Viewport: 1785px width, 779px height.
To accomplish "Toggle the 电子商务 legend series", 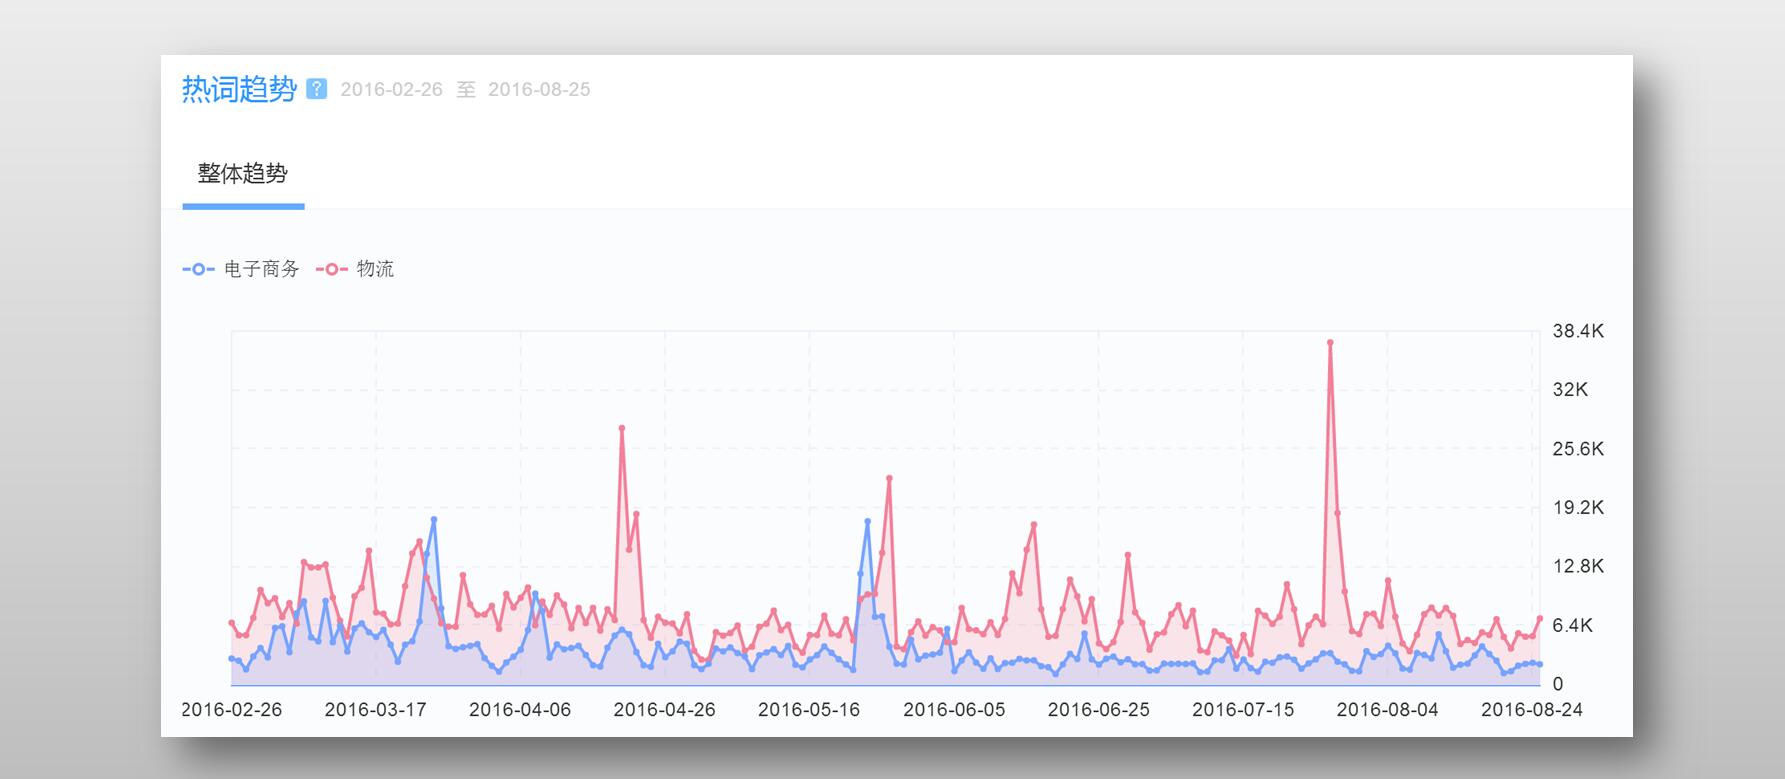I will (241, 269).
